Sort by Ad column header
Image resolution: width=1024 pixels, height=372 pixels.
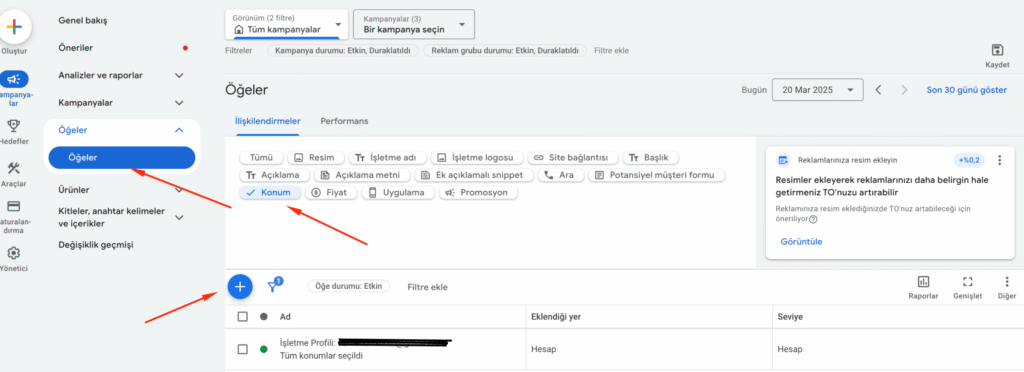coord(285,317)
